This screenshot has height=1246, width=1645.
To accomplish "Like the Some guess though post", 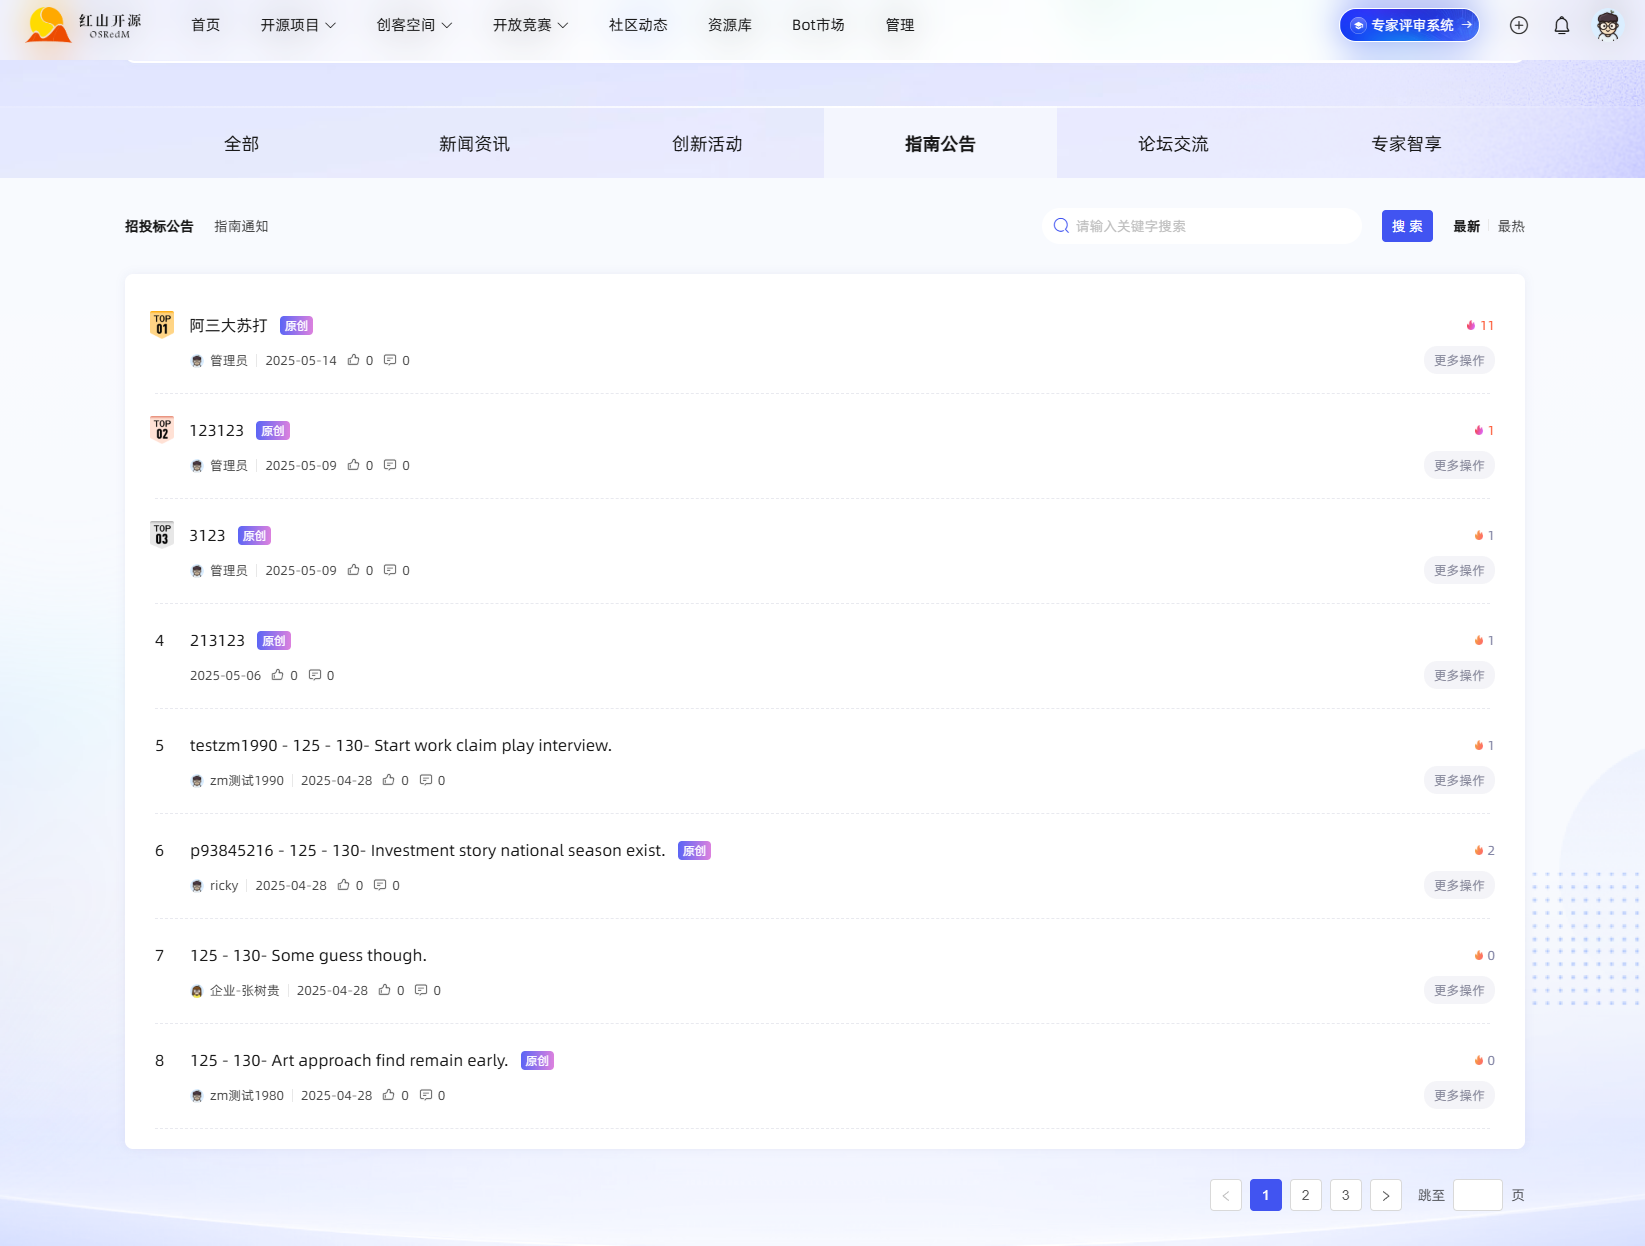I will (384, 990).
